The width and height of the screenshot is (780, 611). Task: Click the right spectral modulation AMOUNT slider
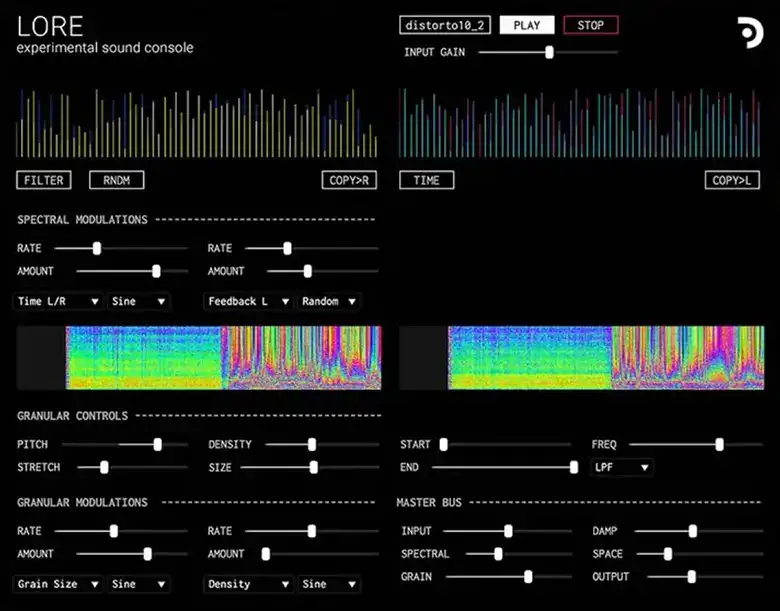pos(323,271)
